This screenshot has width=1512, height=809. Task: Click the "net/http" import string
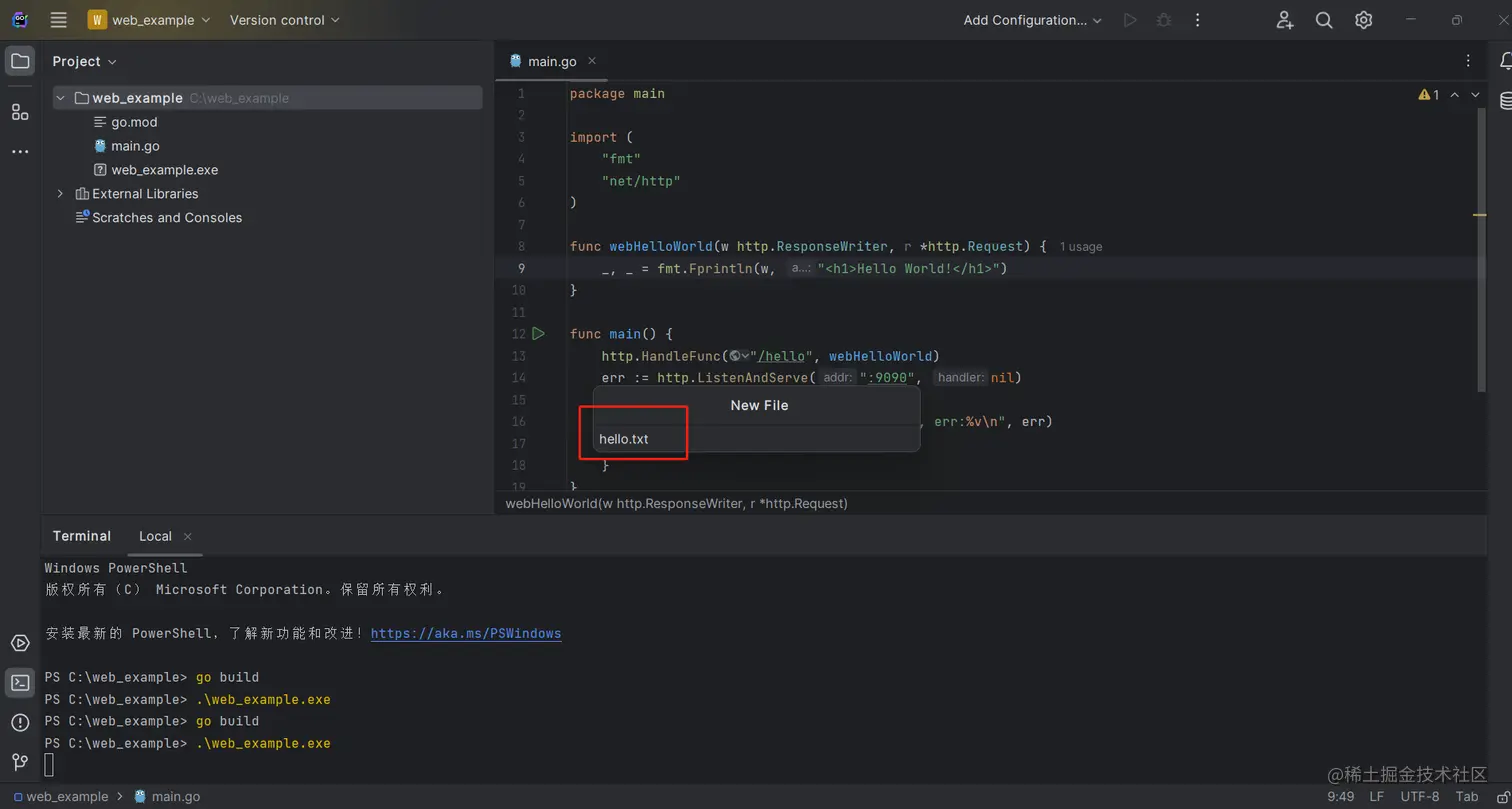(x=641, y=181)
